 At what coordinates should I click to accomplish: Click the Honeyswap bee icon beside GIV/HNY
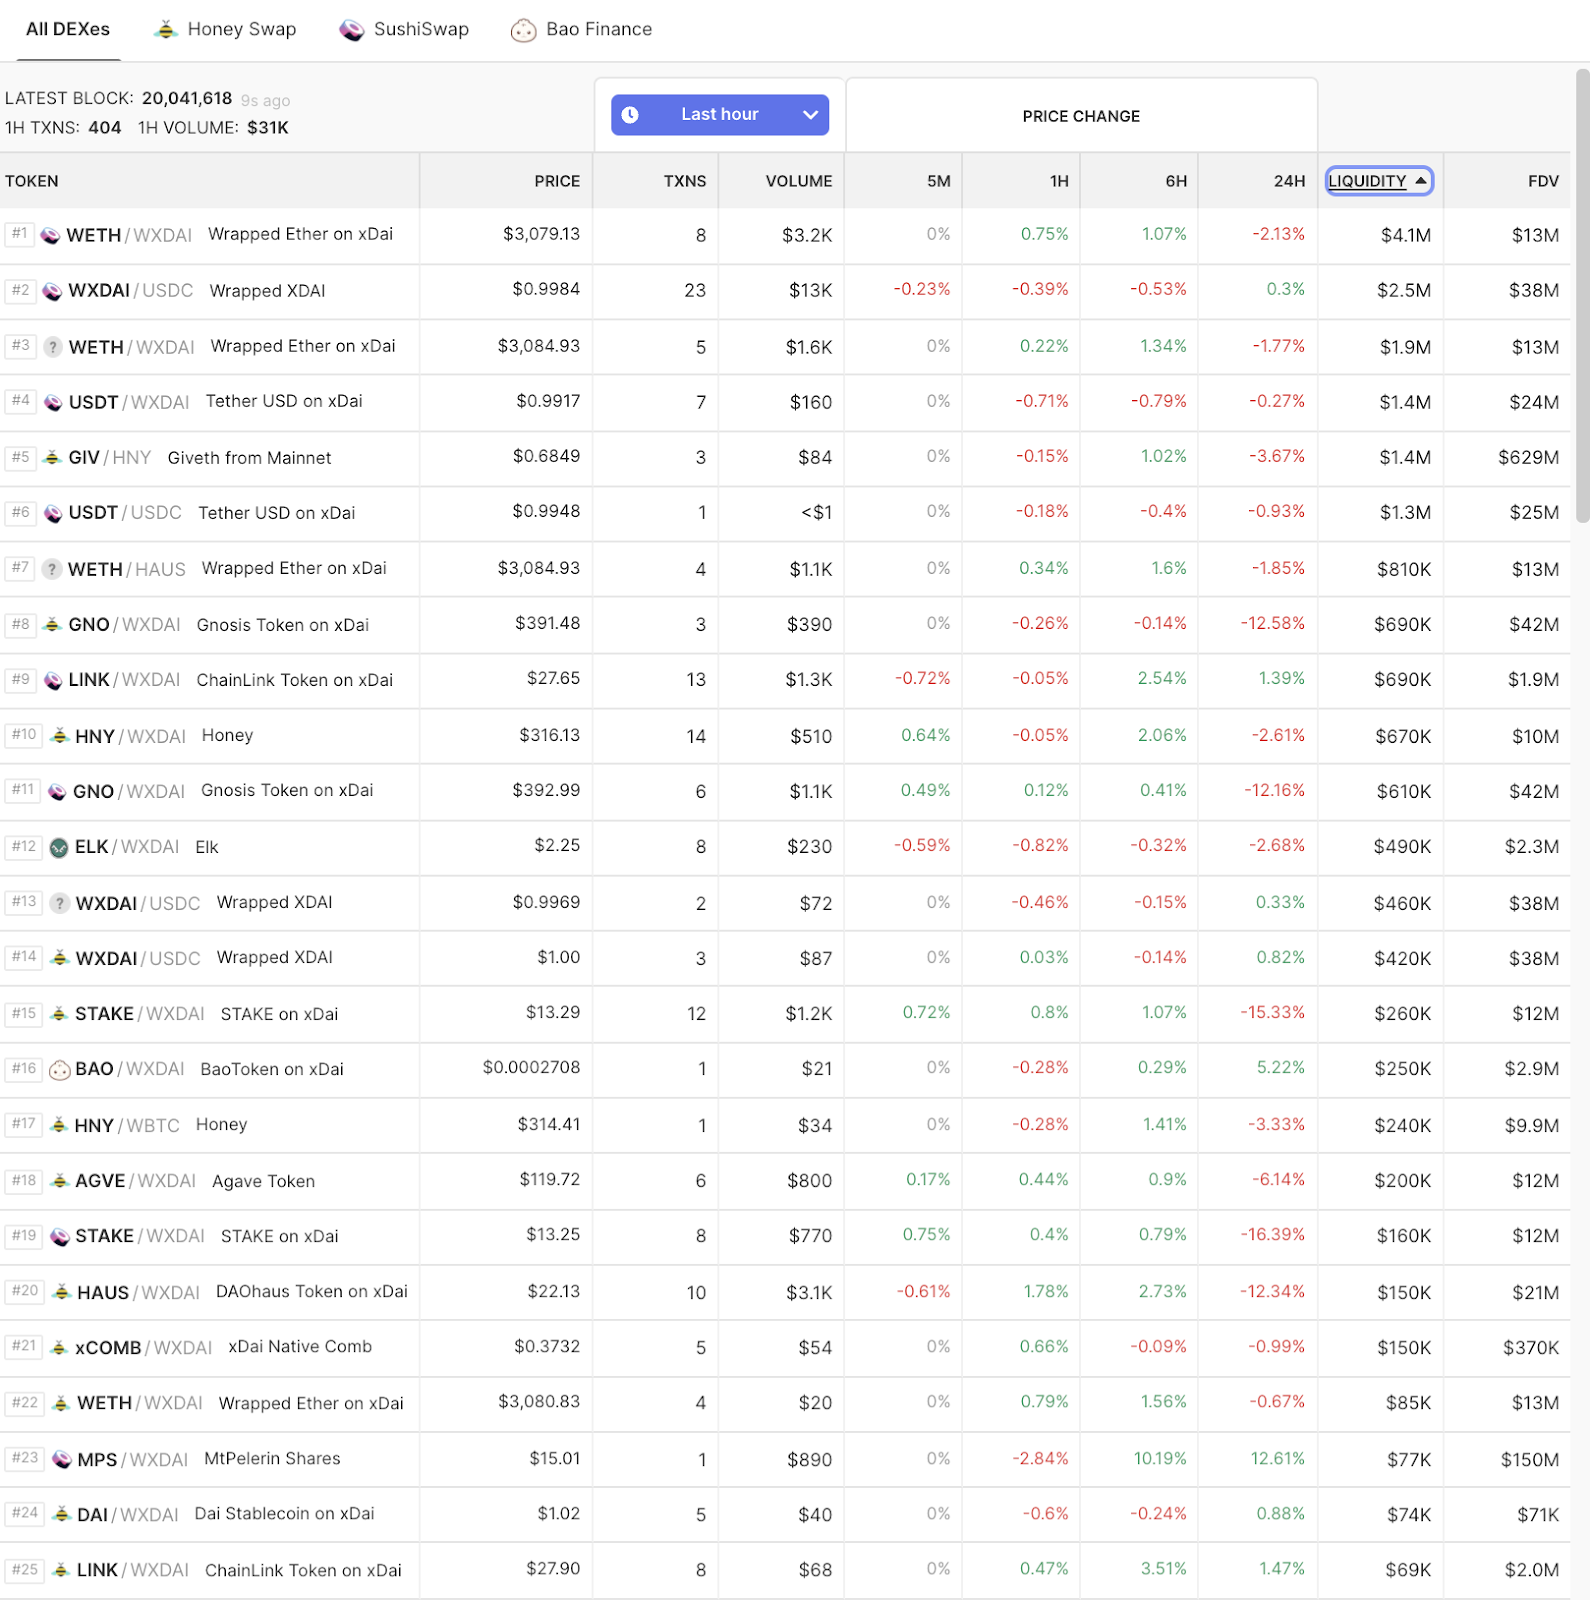(x=53, y=458)
